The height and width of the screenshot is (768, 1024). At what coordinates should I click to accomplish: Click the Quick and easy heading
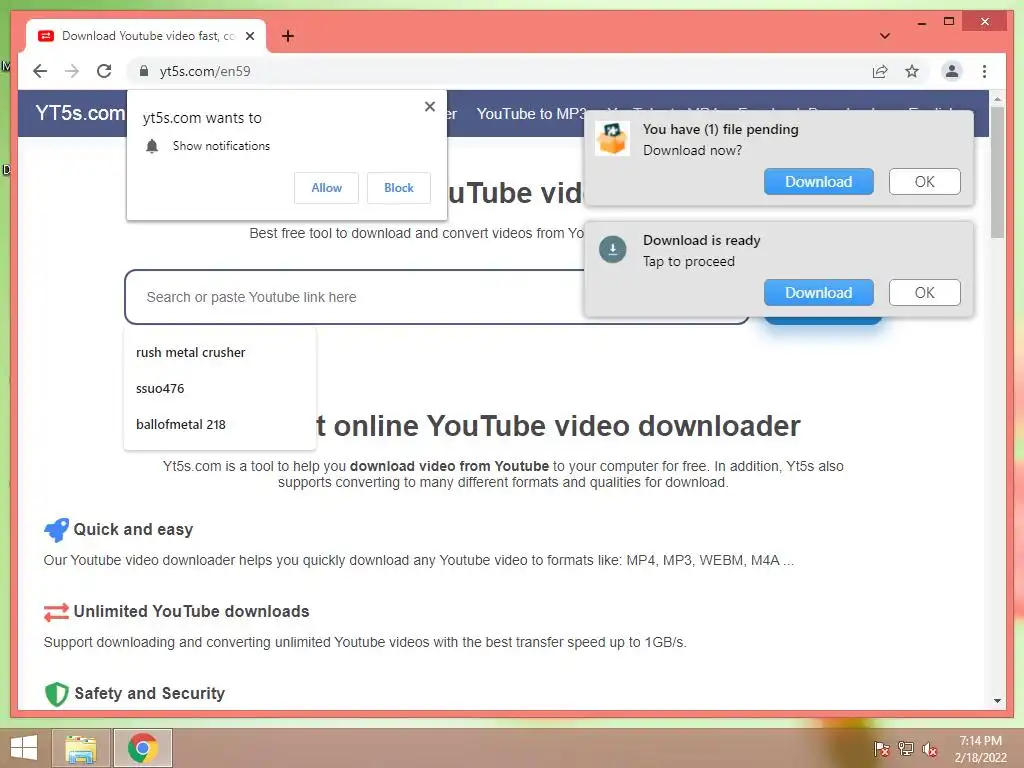[x=133, y=530]
